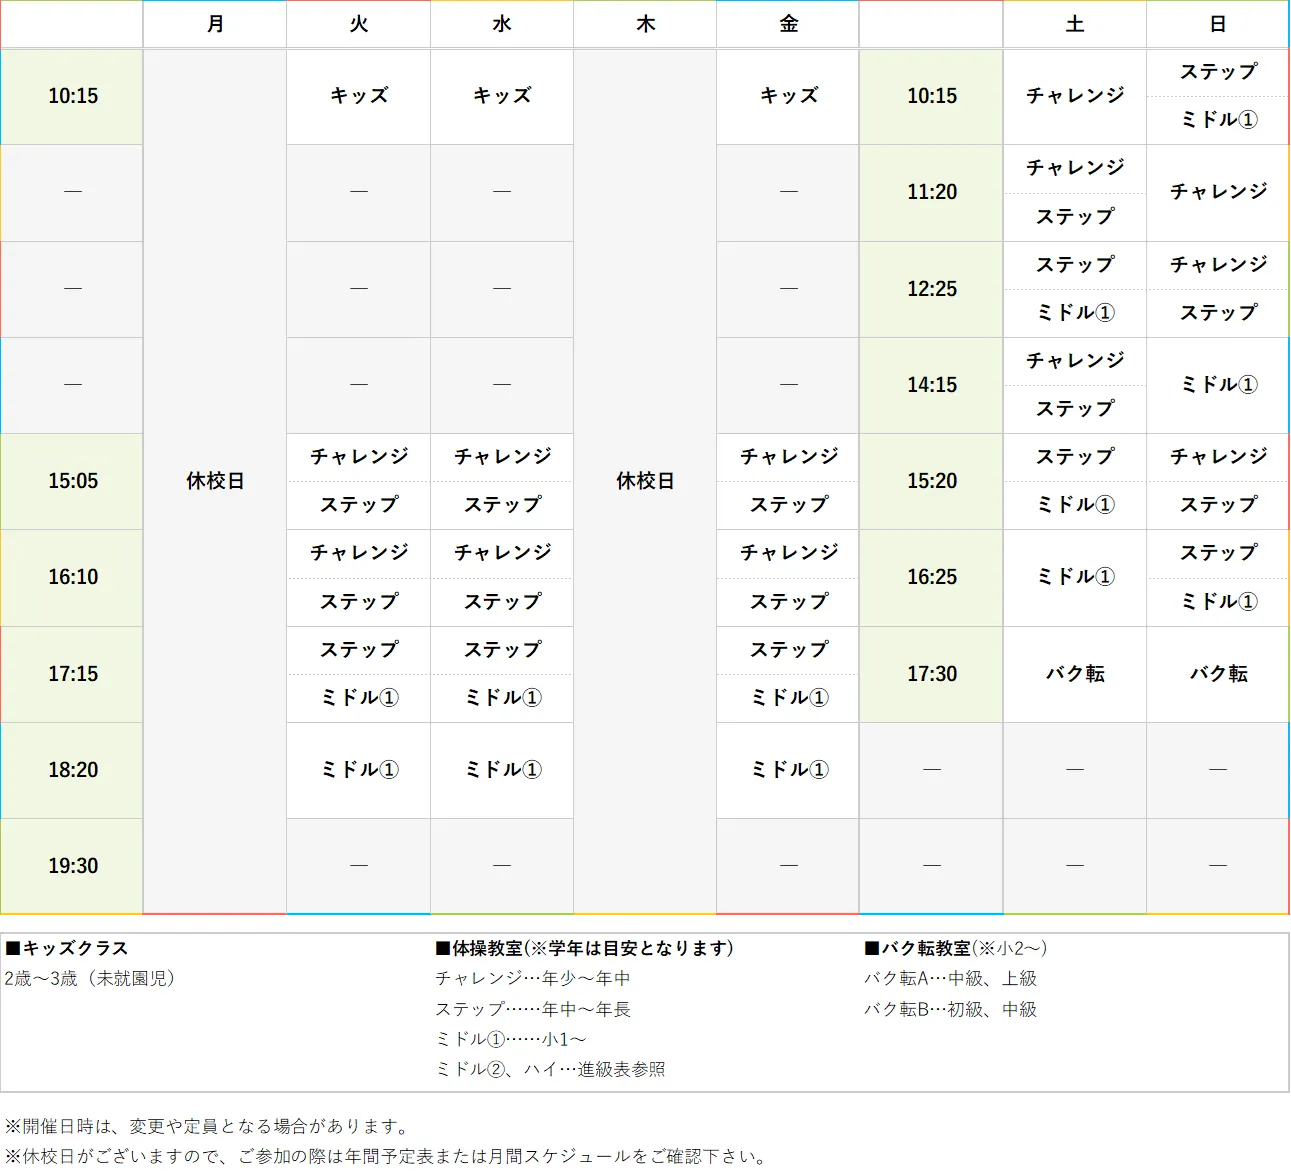
Task: Click the 日 (Sunday) column header
Action: [1218, 24]
